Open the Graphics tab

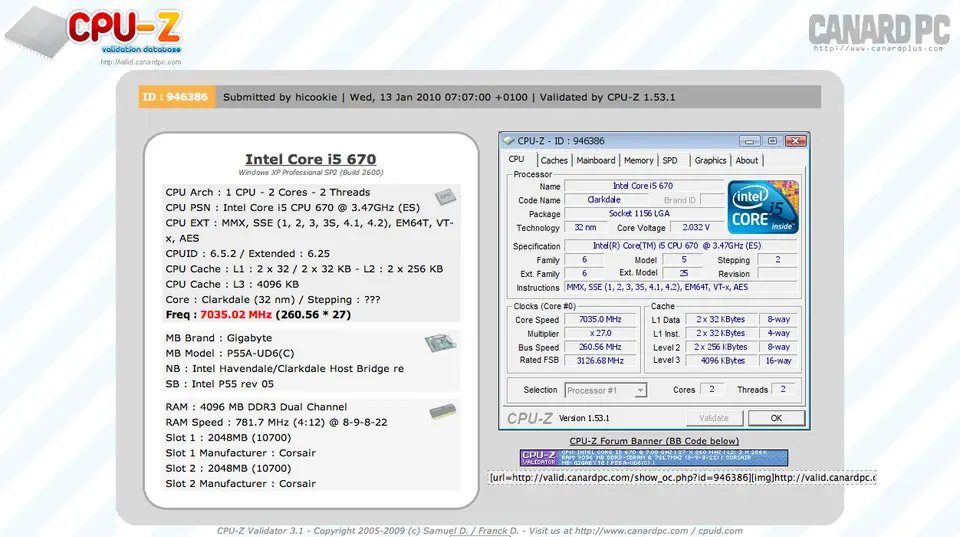(x=710, y=160)
